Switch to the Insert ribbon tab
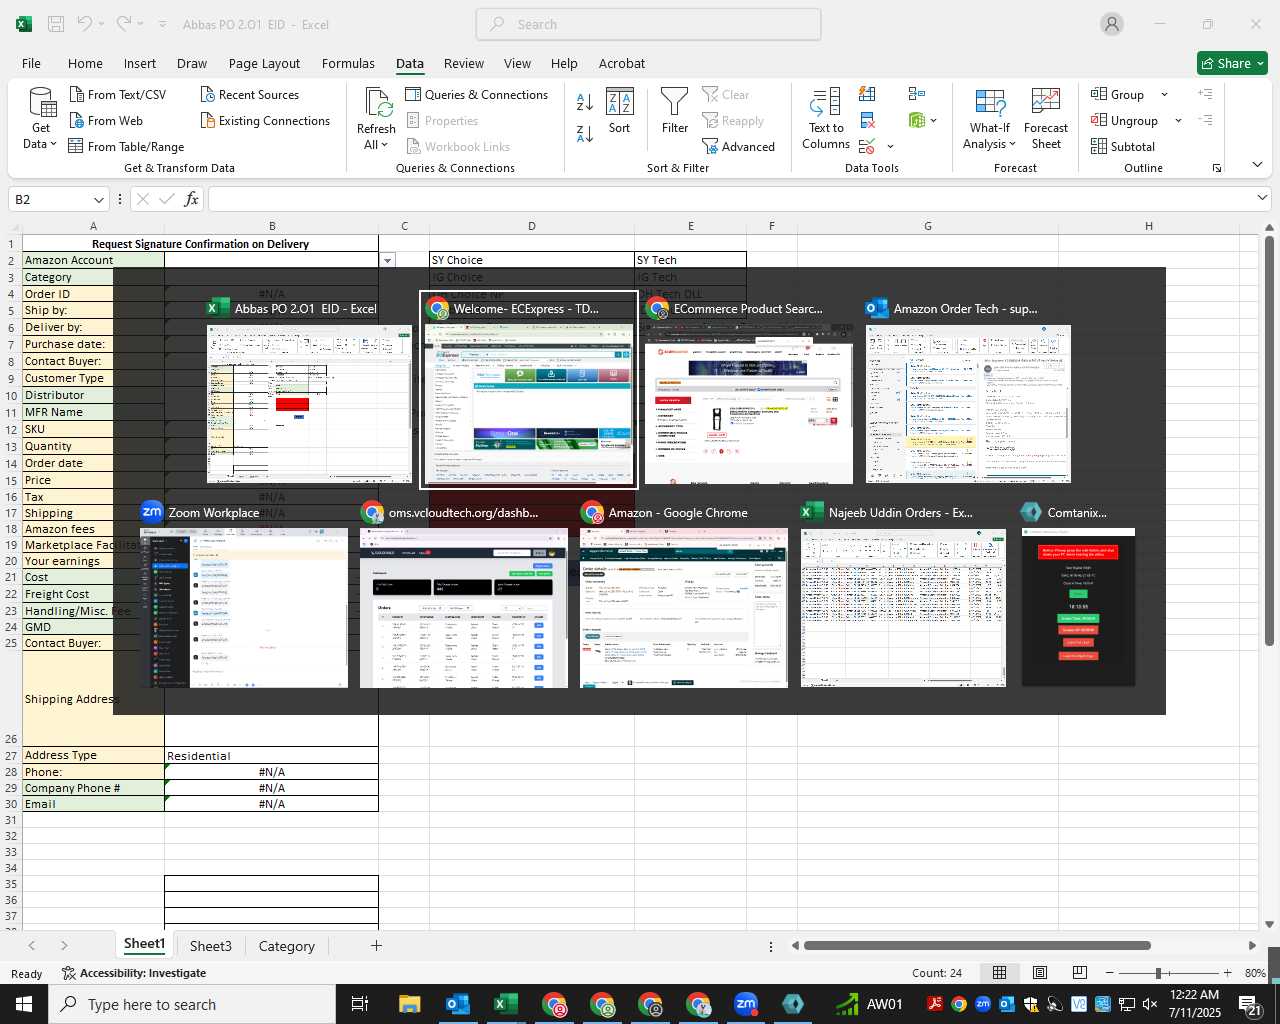The width and height of the screenshot is (1280, 1024). [140, 63]
